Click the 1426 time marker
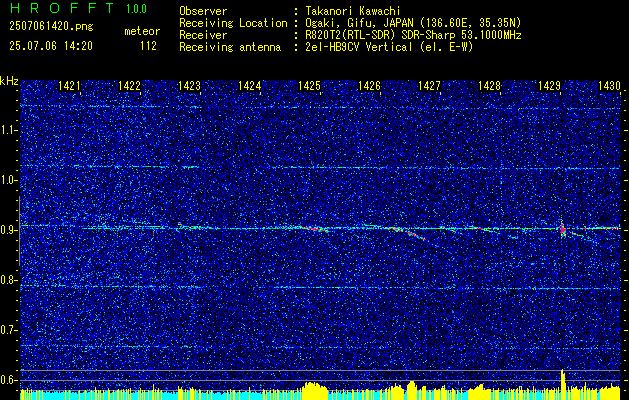This screenshot has height=400, width=629. (369, 85)
